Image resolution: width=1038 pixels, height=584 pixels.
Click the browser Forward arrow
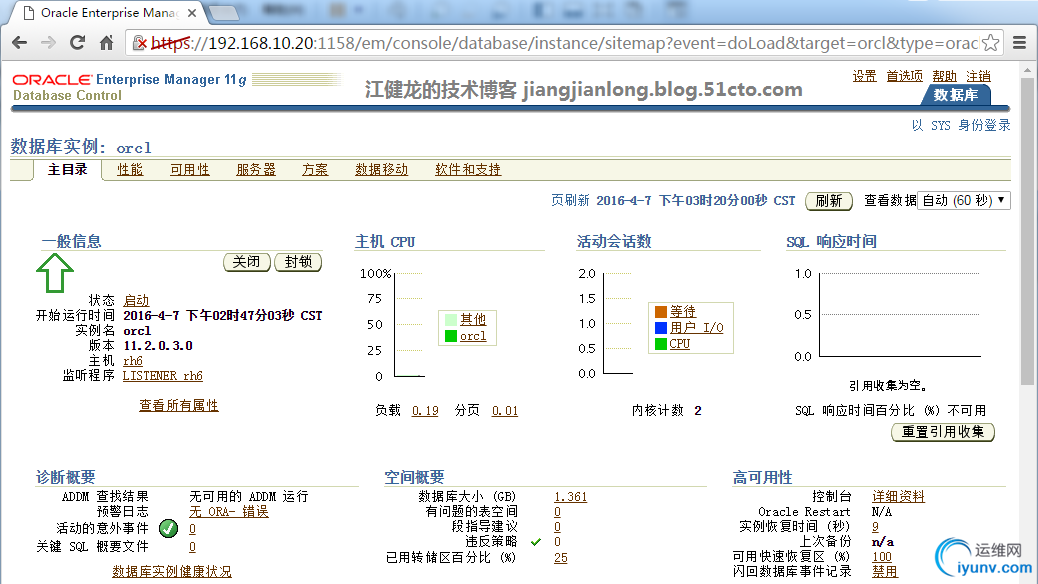[x=48, y=43]
